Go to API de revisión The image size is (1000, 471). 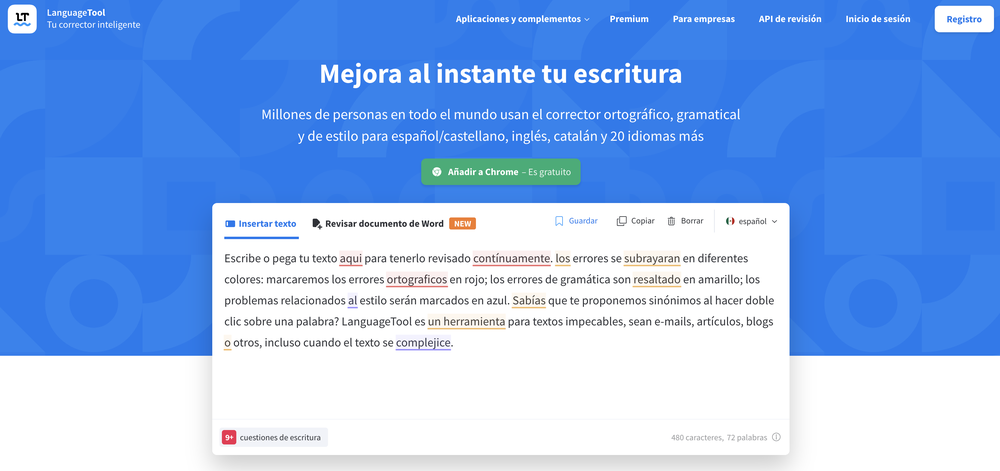point(790,19)
